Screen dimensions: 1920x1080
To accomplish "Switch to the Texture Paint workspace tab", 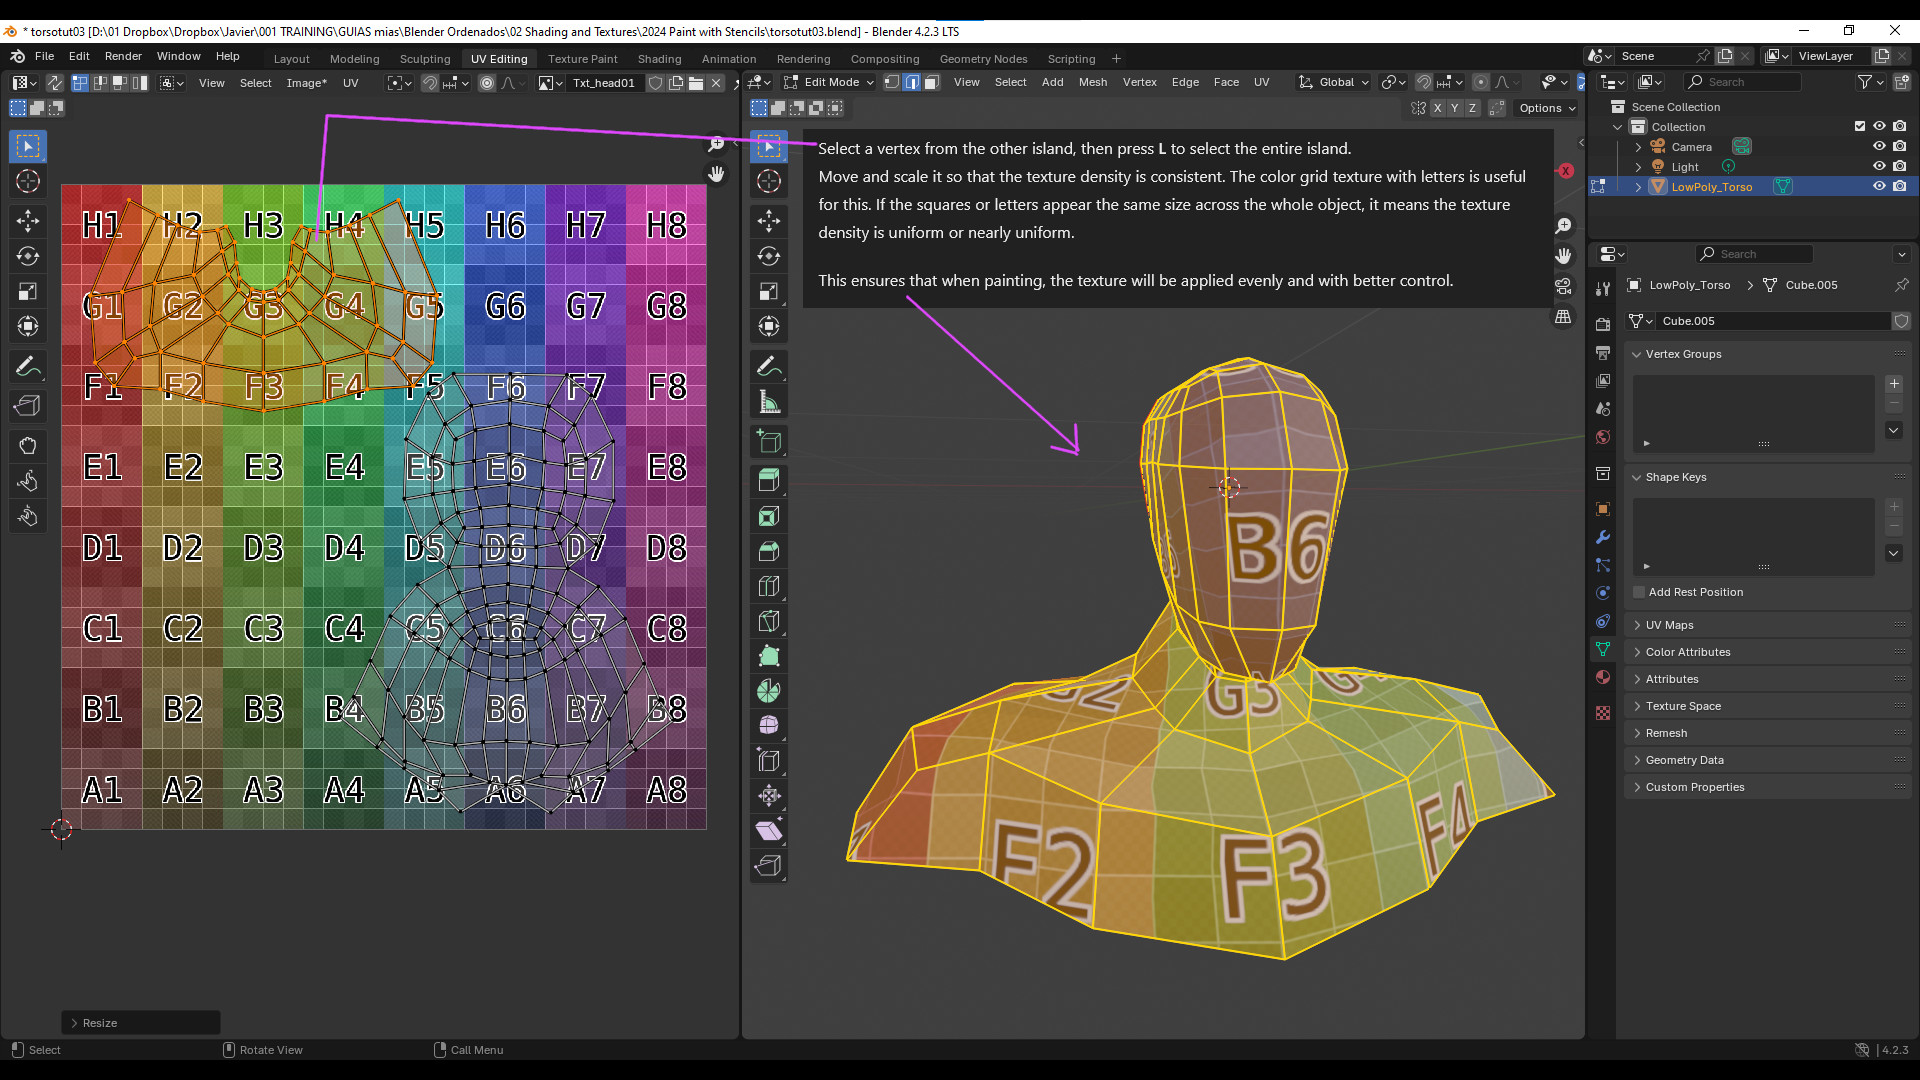I will [x=582, y=59].
